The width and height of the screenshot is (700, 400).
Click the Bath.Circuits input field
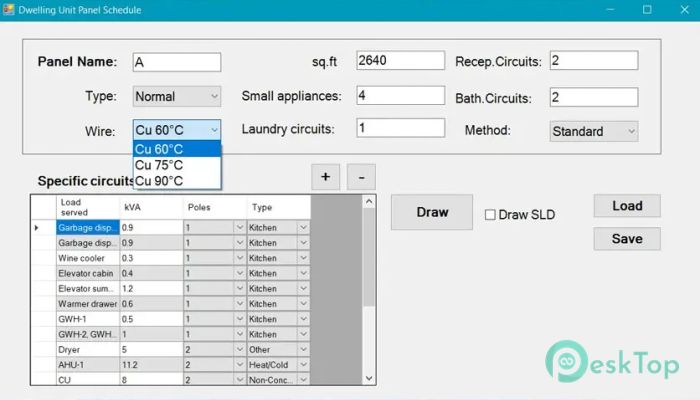(x=594, y=97)
